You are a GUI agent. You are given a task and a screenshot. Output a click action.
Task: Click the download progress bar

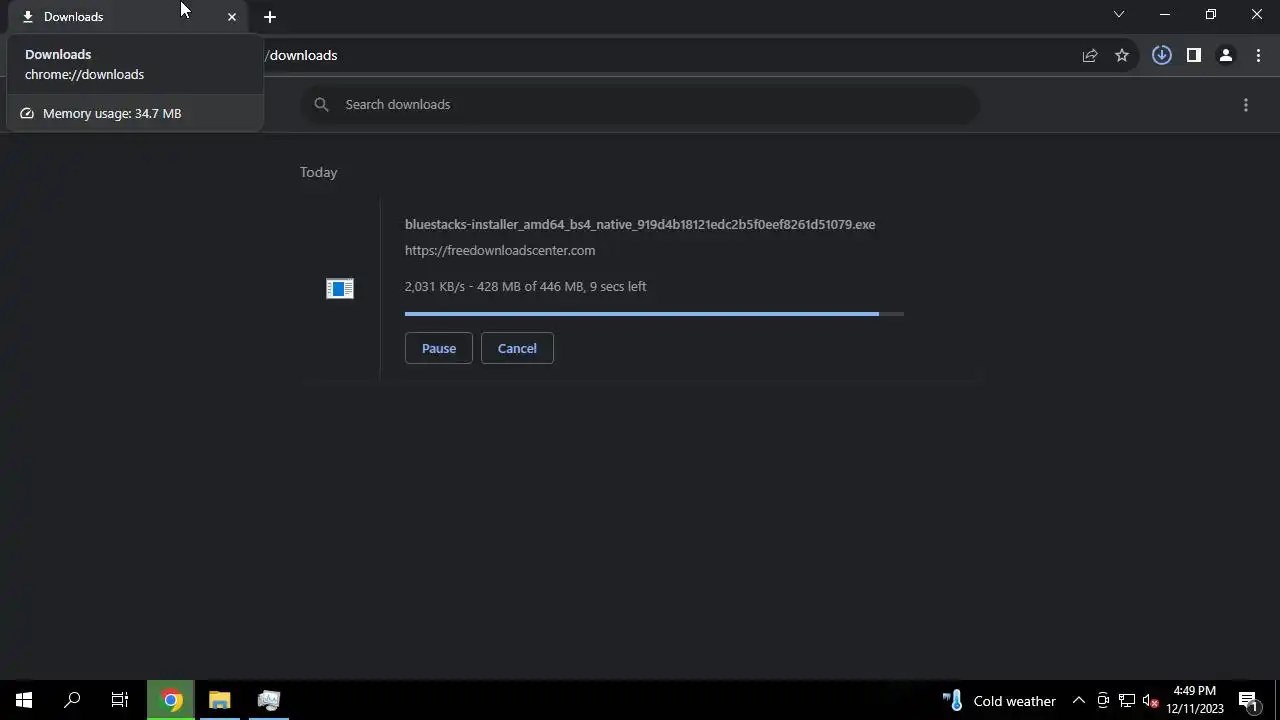(x=654, y=314)
